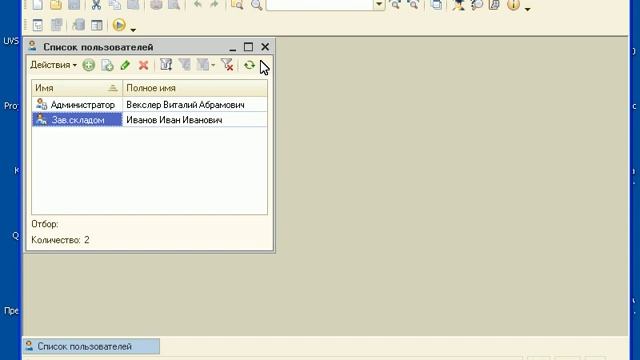Viewport: 640px width, 360px height.
Task: Click the Open folder icon in main toolbar
Action: pyautogui.click(x=56, y=4)
